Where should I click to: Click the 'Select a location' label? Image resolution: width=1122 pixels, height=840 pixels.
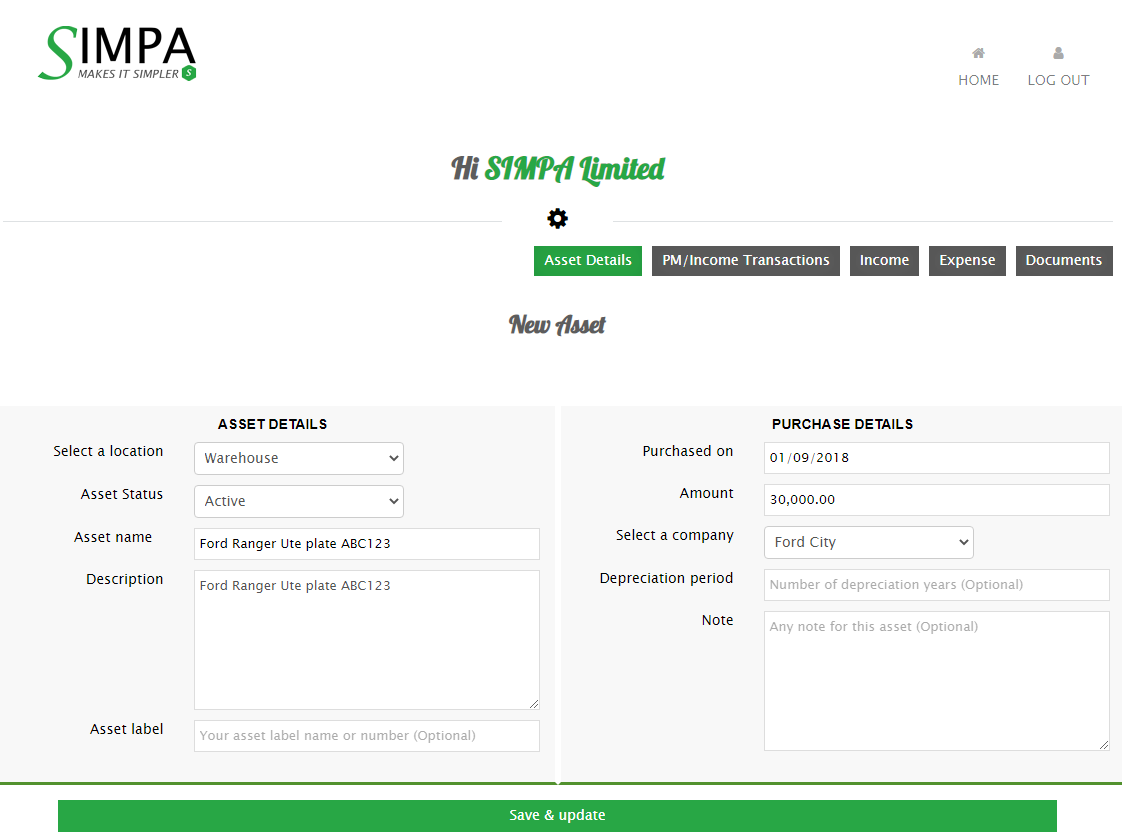[x=108, y=451]
